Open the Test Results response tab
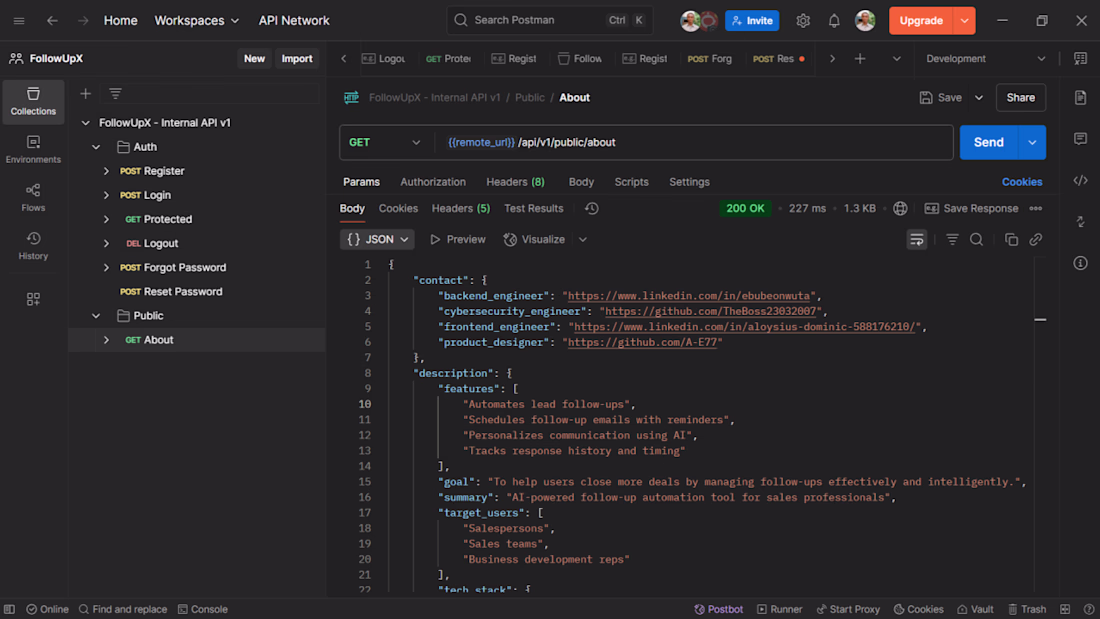 [533, 208]
